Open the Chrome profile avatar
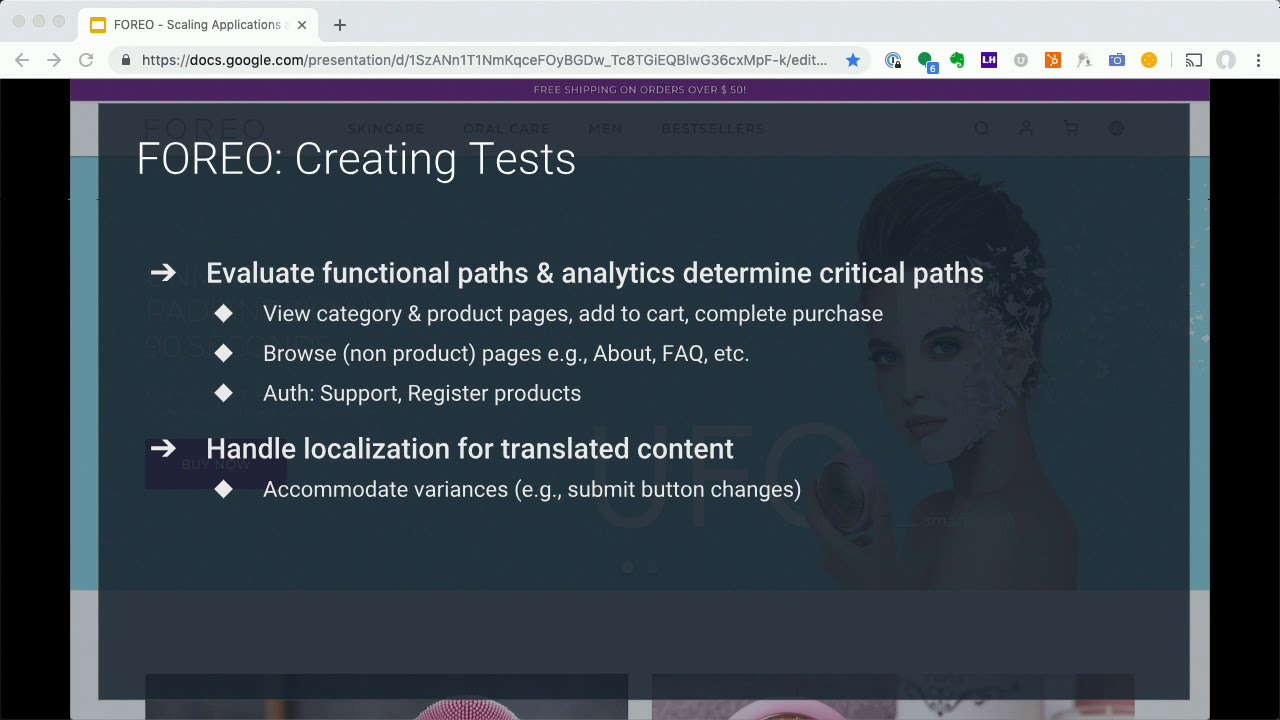1280x720 pixels. 1226,60
